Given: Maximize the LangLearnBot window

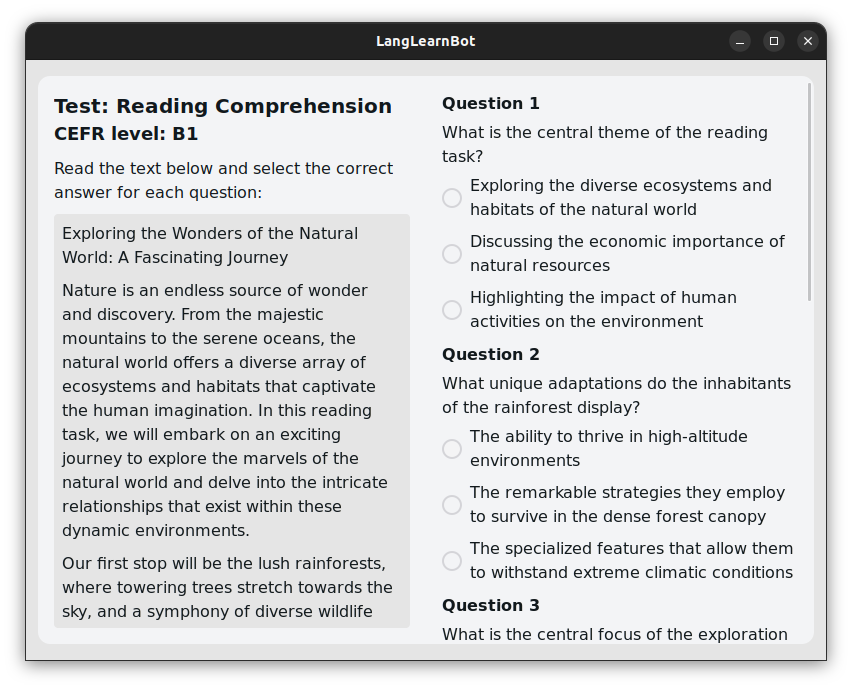Looking at the screenshot, I should [774, 41].
